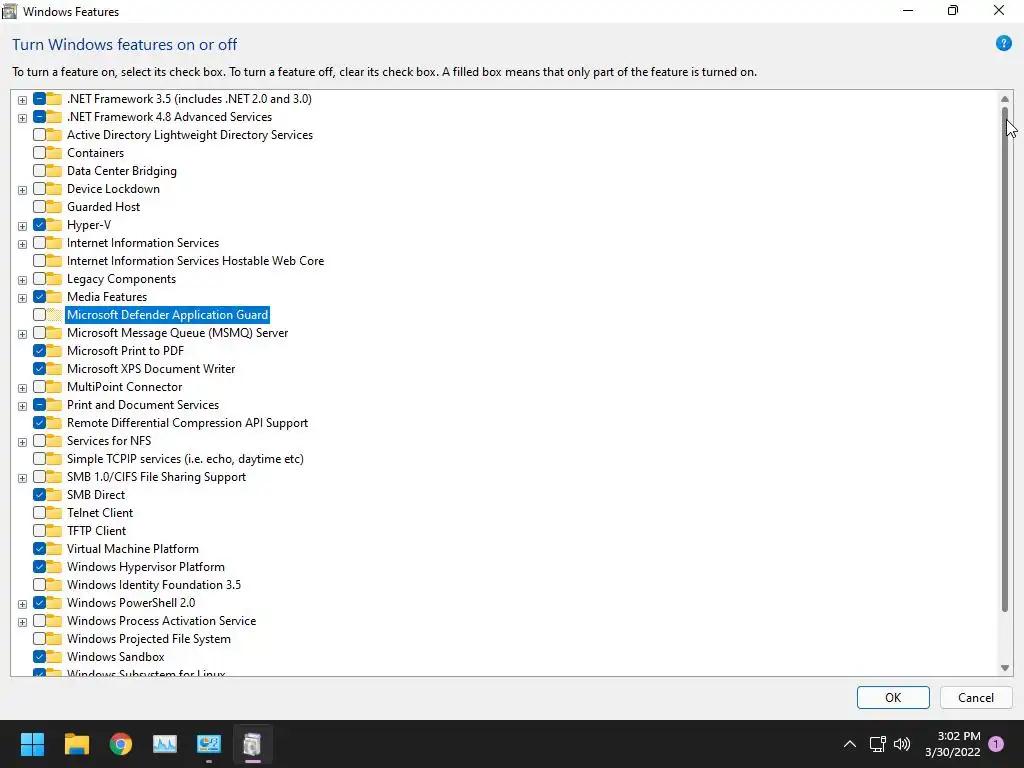Enable Telnet Client checkbox
1024x768 pixels.
point(39,513)
